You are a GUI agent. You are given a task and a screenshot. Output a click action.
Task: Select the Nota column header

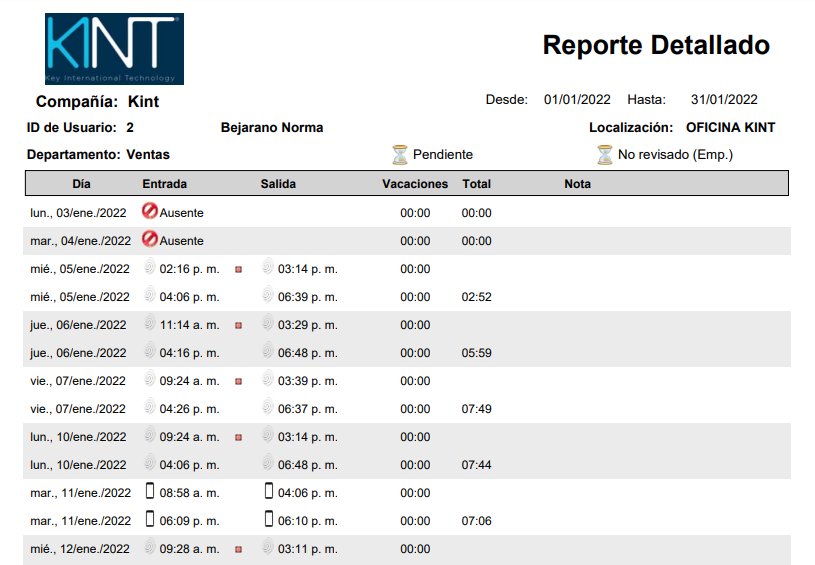point(577,184)
